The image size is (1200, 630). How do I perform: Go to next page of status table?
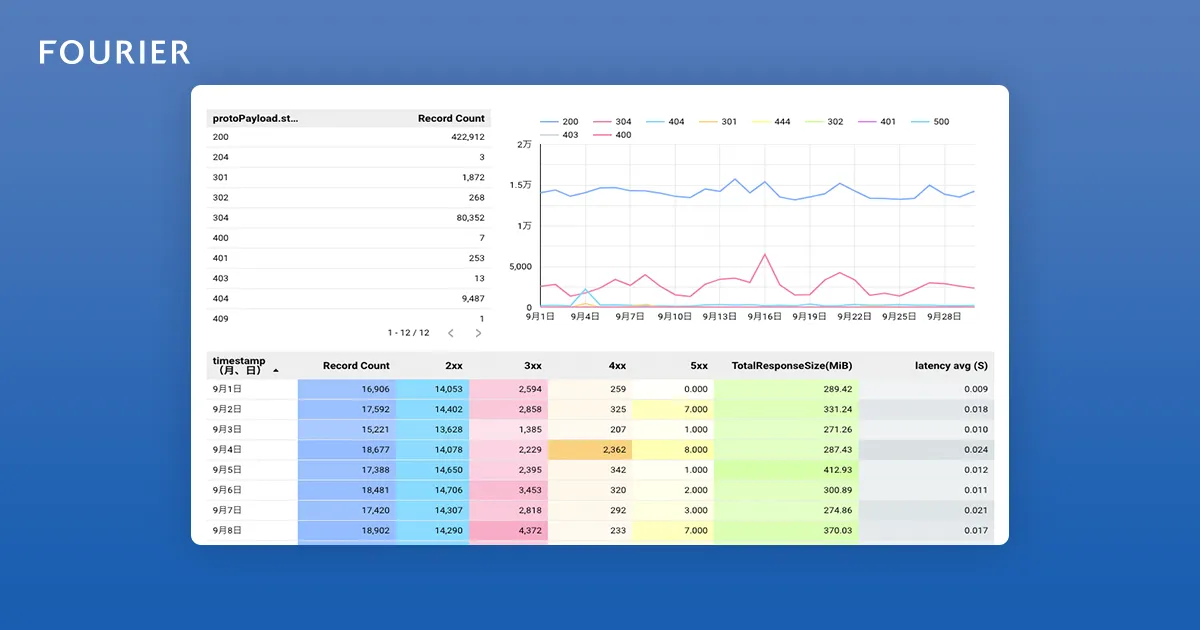(x=478, y=333)
